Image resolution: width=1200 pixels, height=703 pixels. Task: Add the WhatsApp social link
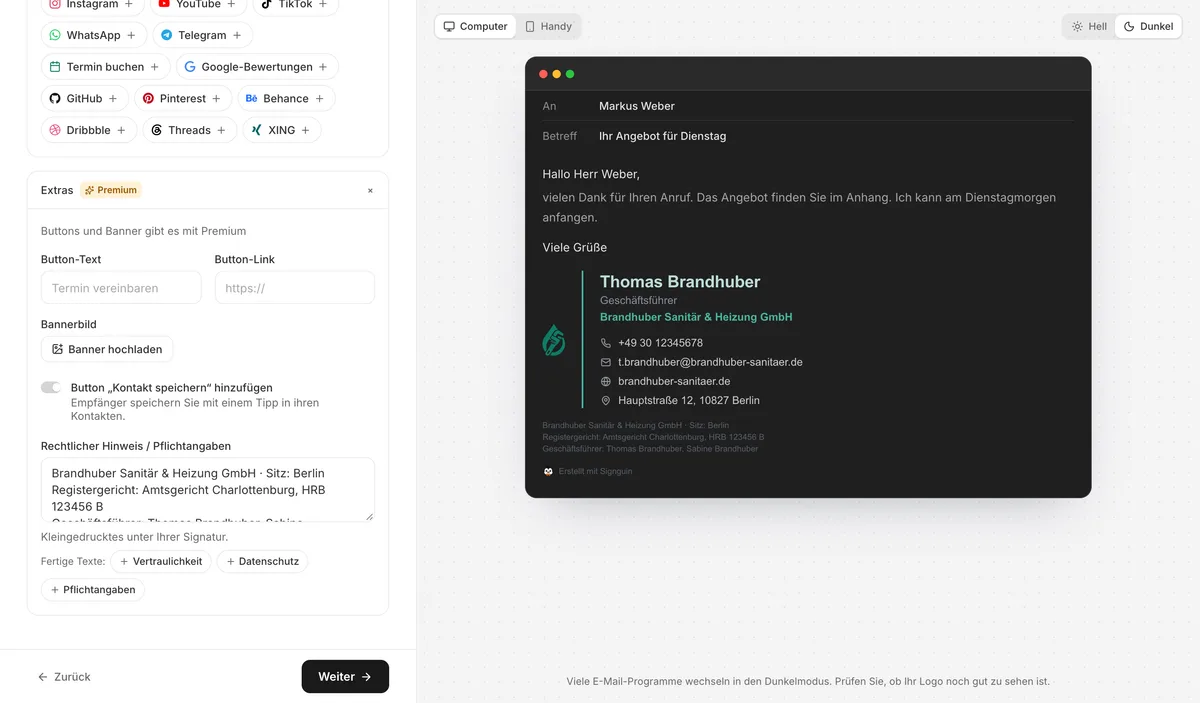[x=94, y=35]
